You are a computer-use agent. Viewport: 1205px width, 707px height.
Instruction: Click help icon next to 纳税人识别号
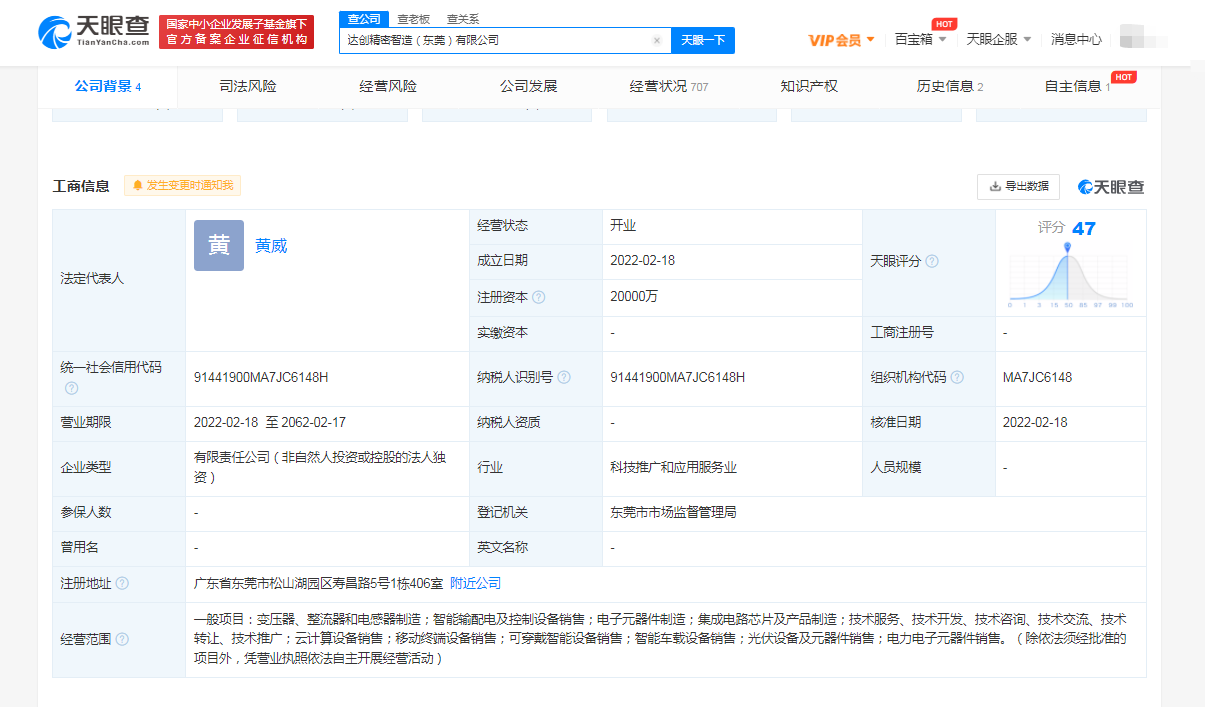tap(564, 377)
